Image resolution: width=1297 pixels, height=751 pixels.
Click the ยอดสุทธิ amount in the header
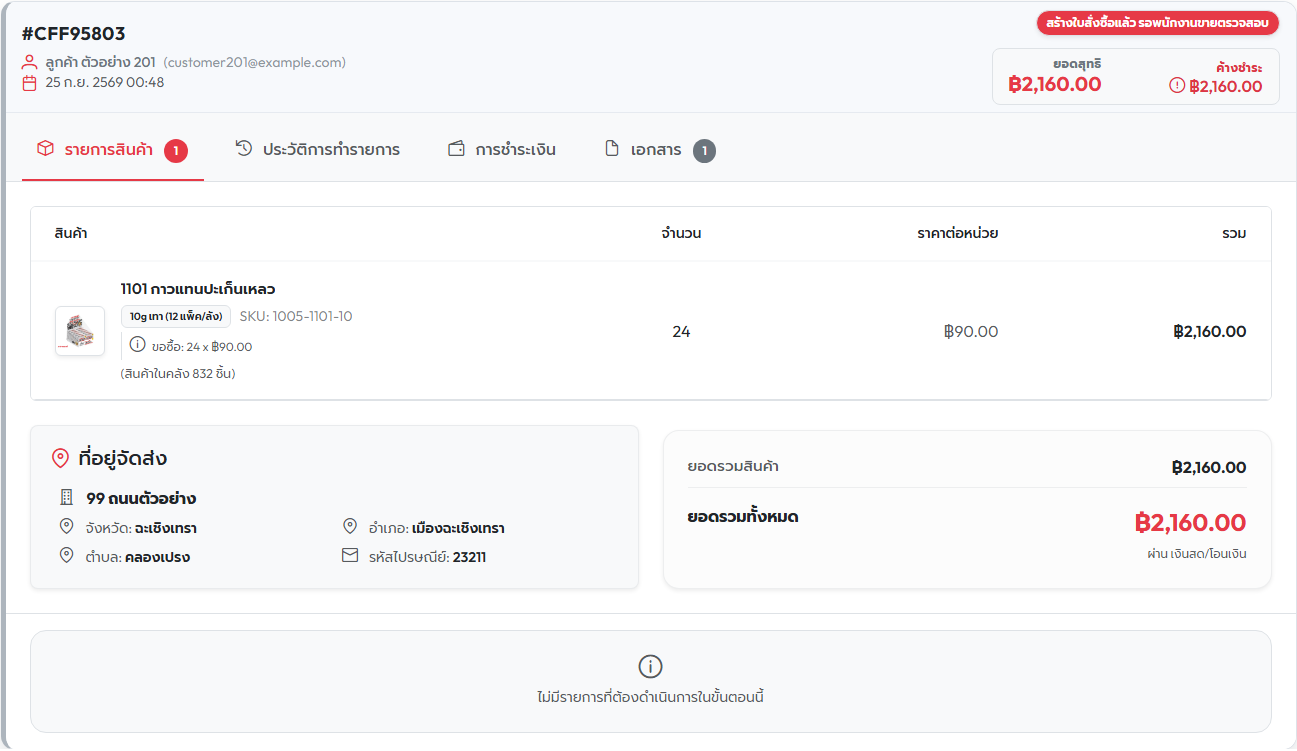coord(1055,85)
